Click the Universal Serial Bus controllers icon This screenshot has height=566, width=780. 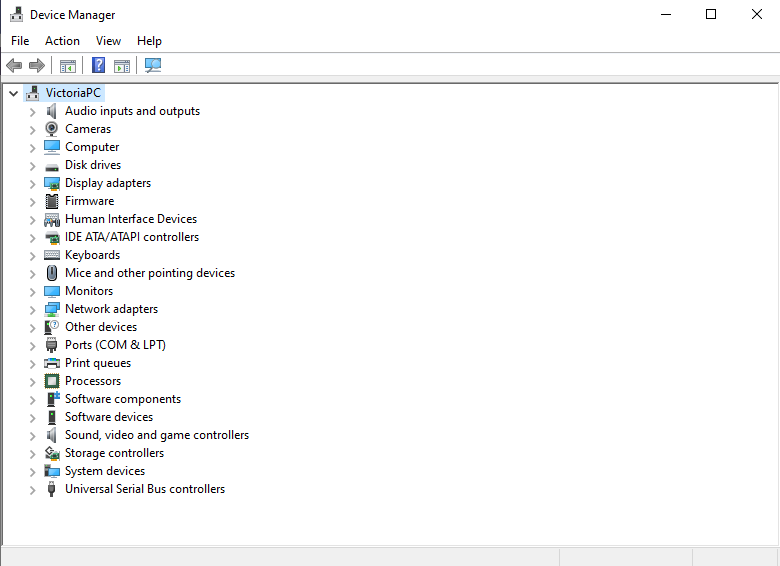point(51,489)
